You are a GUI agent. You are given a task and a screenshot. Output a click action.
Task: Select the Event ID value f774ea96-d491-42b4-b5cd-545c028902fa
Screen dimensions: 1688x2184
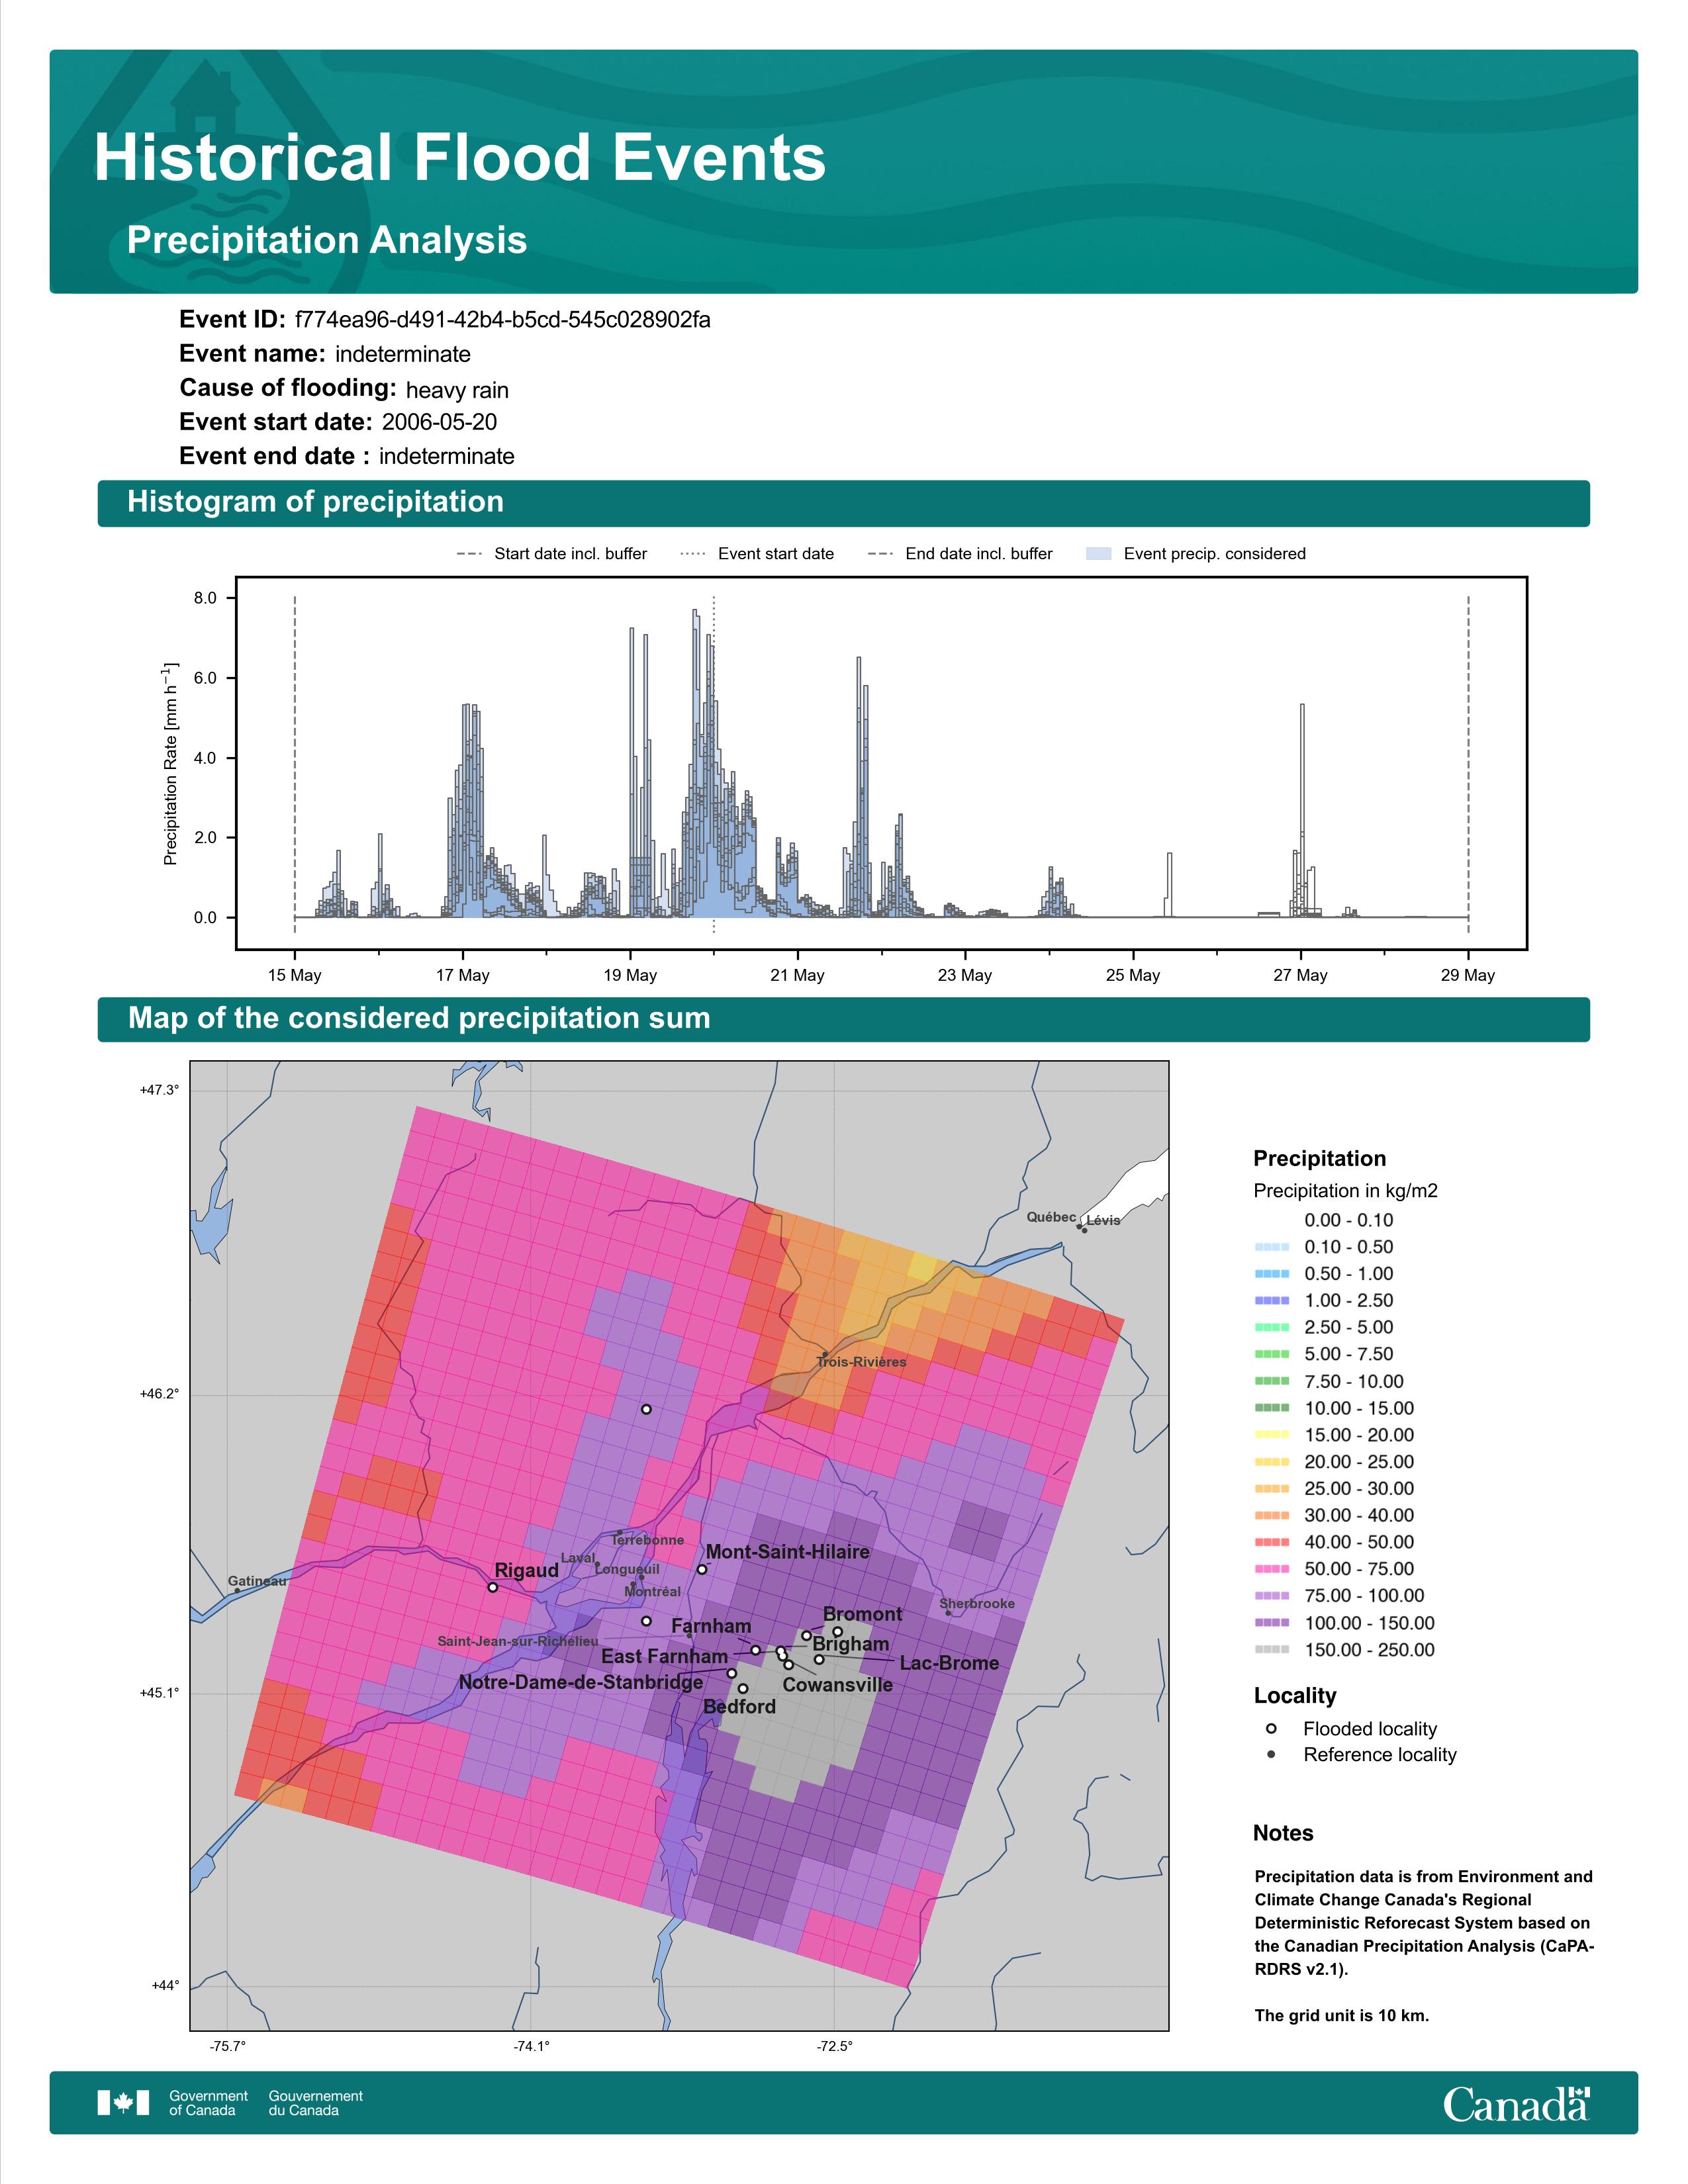coord(503,320)
